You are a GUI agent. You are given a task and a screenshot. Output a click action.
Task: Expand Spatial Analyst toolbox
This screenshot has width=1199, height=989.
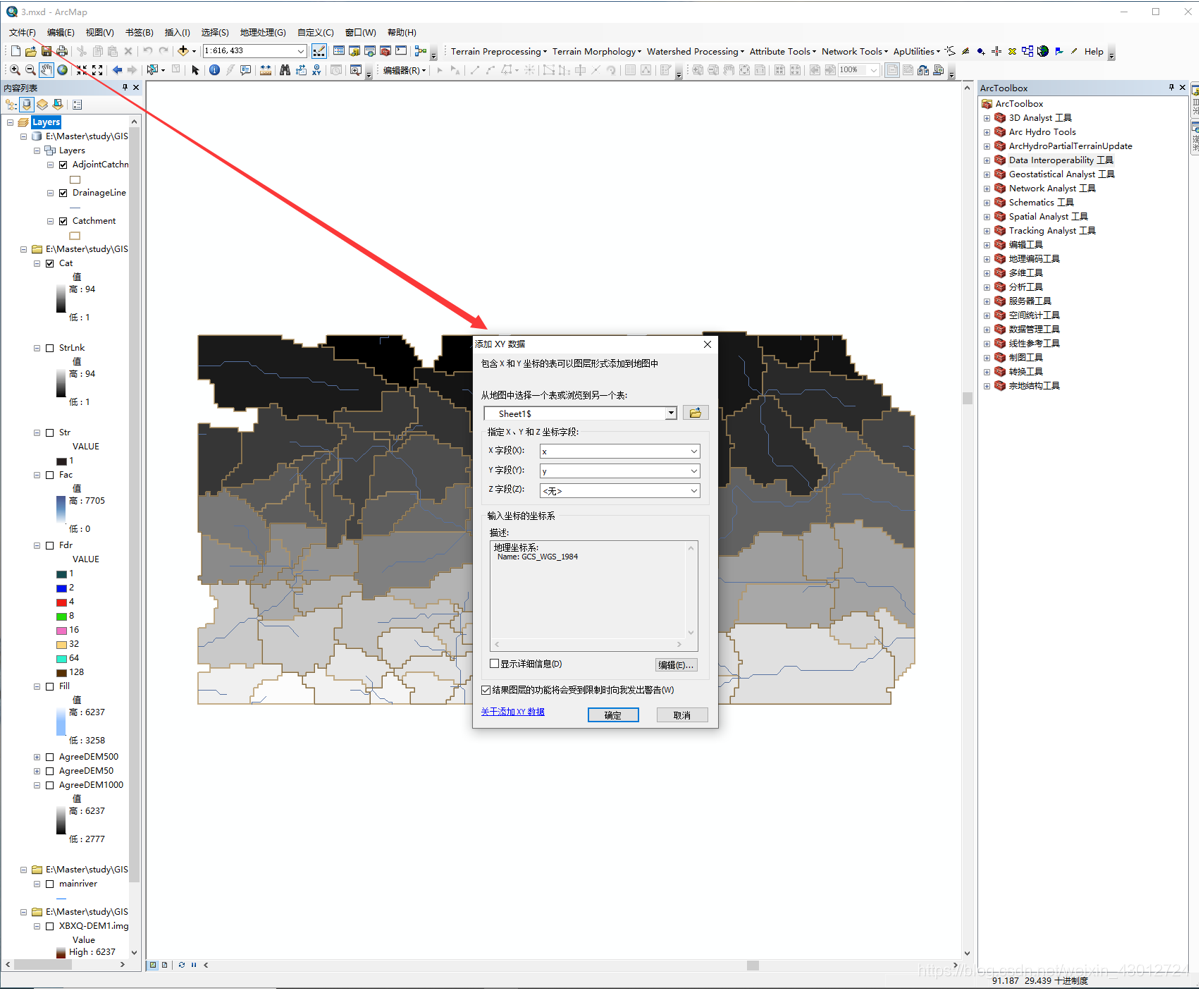pos(986,216)
